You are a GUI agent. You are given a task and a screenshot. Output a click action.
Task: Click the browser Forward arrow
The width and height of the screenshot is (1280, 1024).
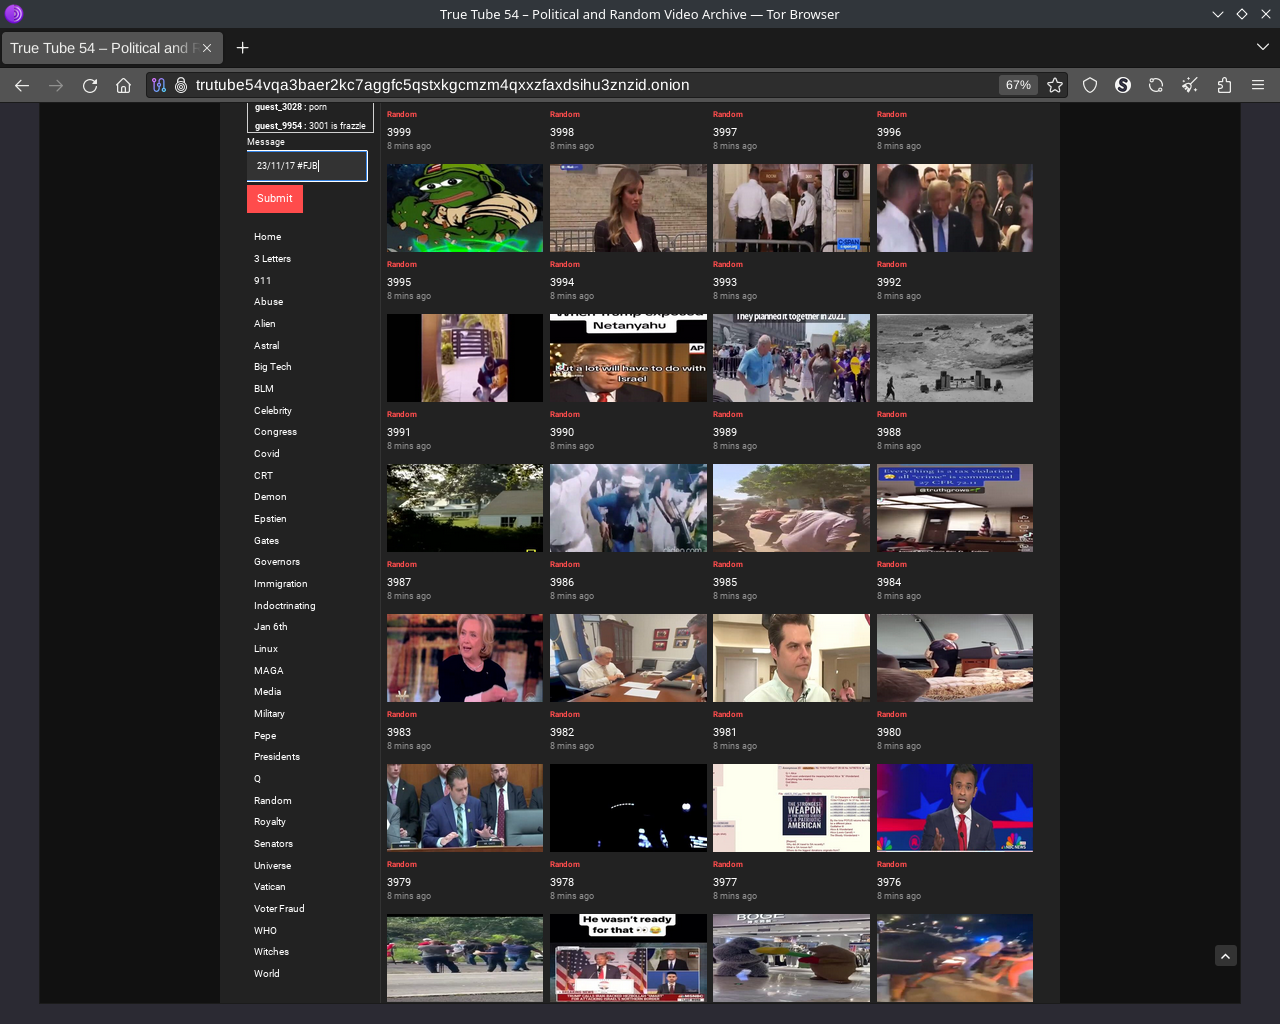(x=56, y=85)
